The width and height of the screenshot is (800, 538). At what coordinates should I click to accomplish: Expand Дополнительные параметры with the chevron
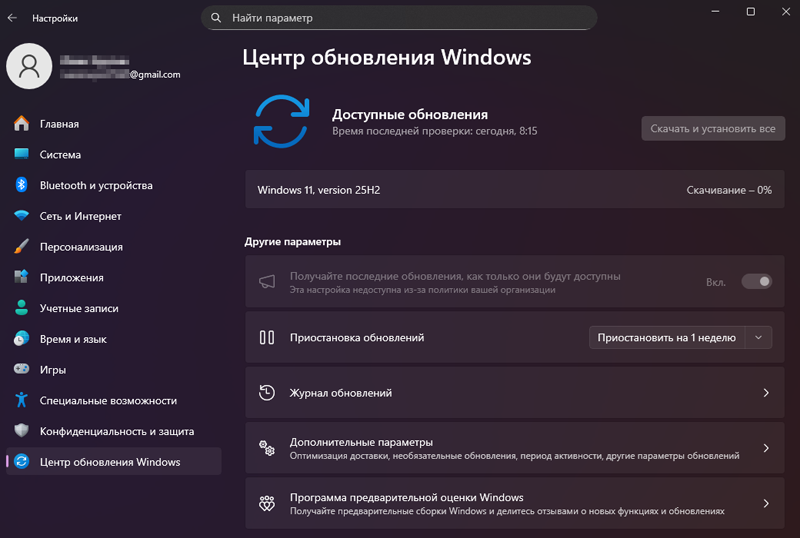[766, 448]
